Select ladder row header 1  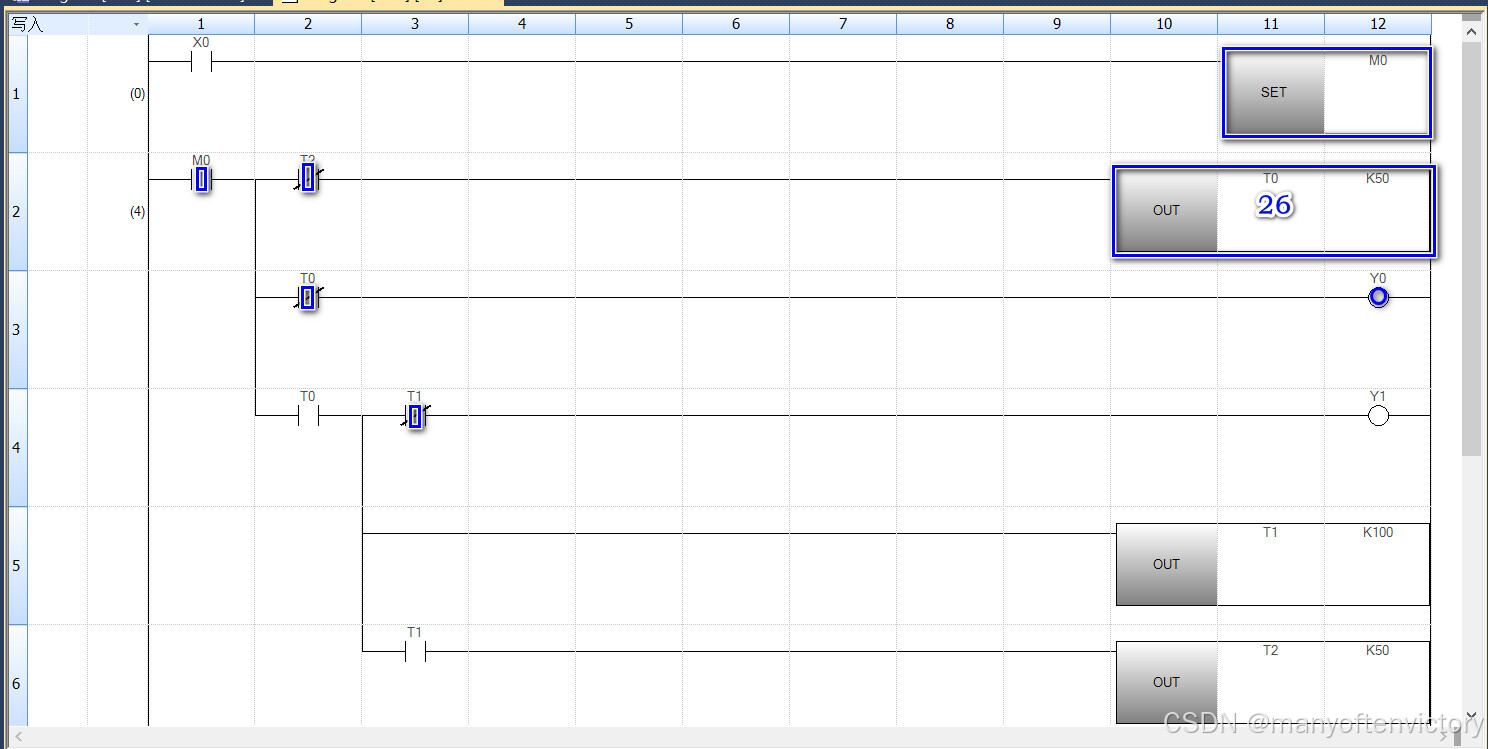point(17,94)
